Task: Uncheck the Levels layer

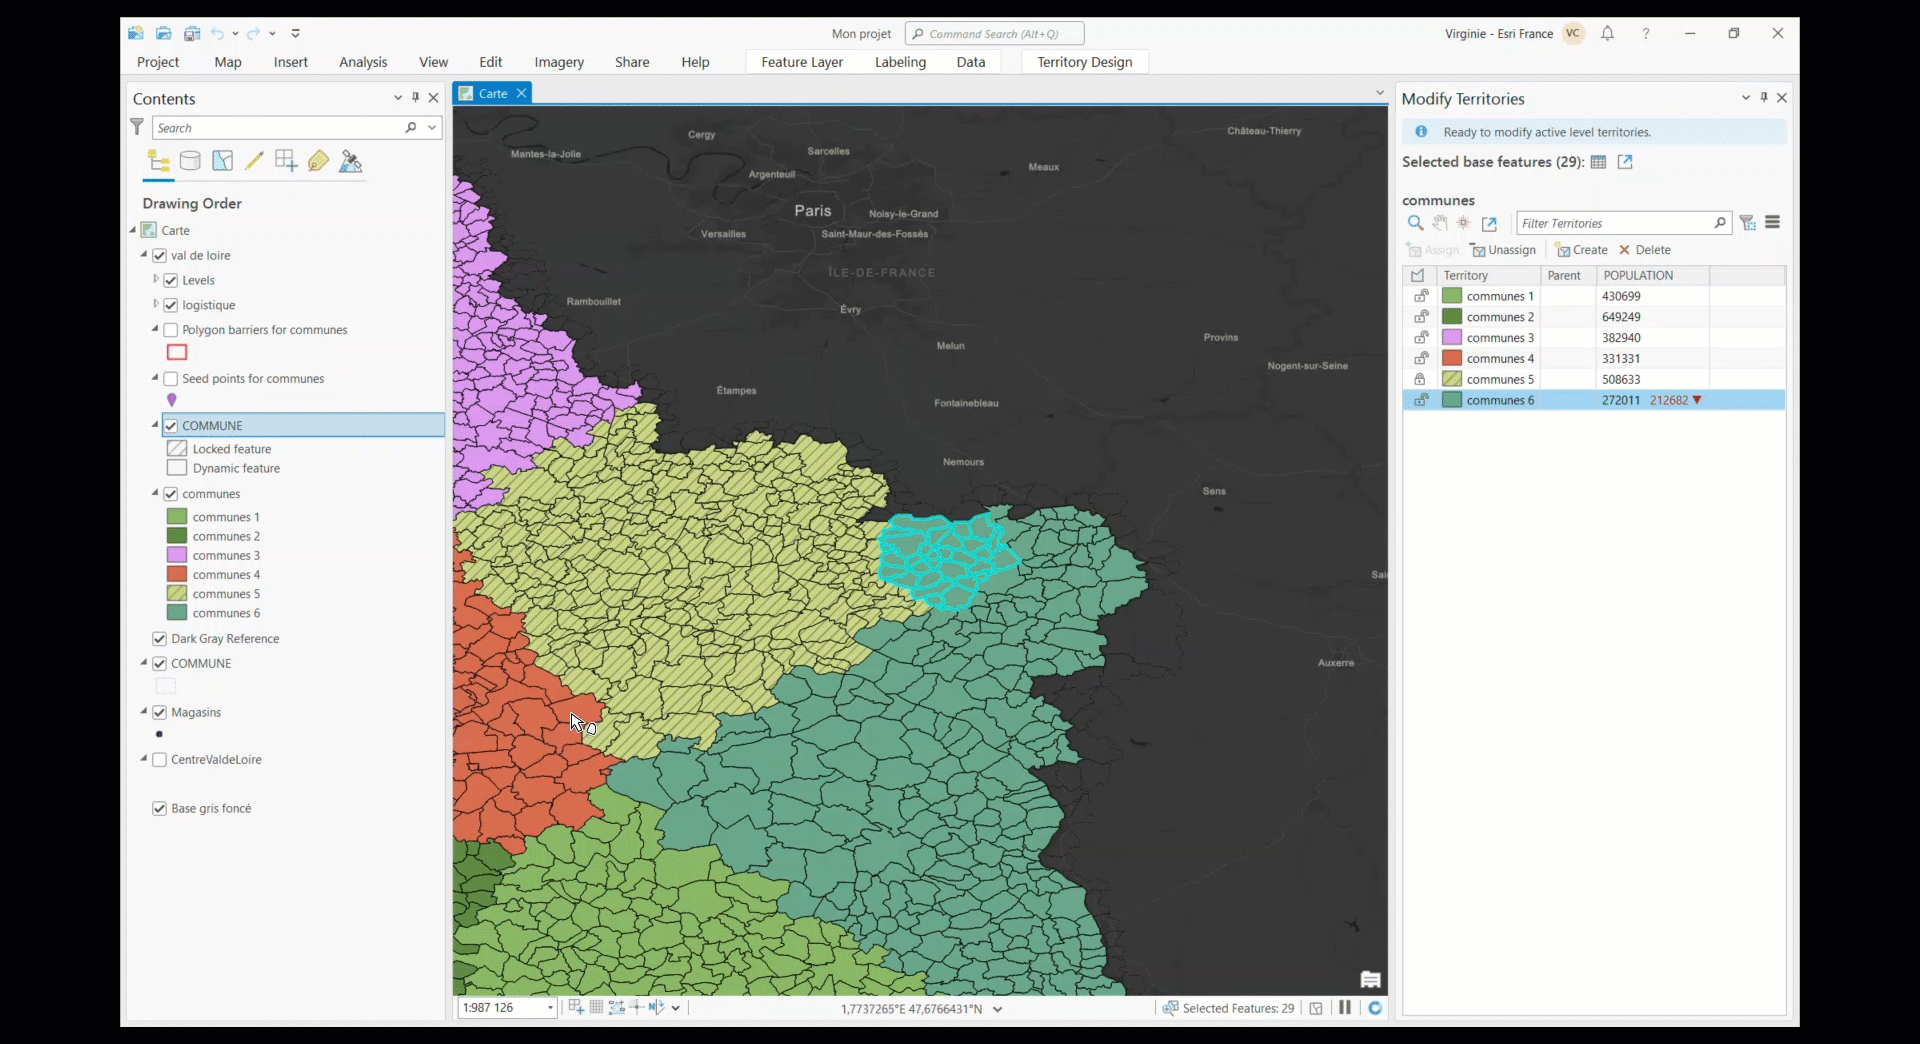Action: pos(170,280)
